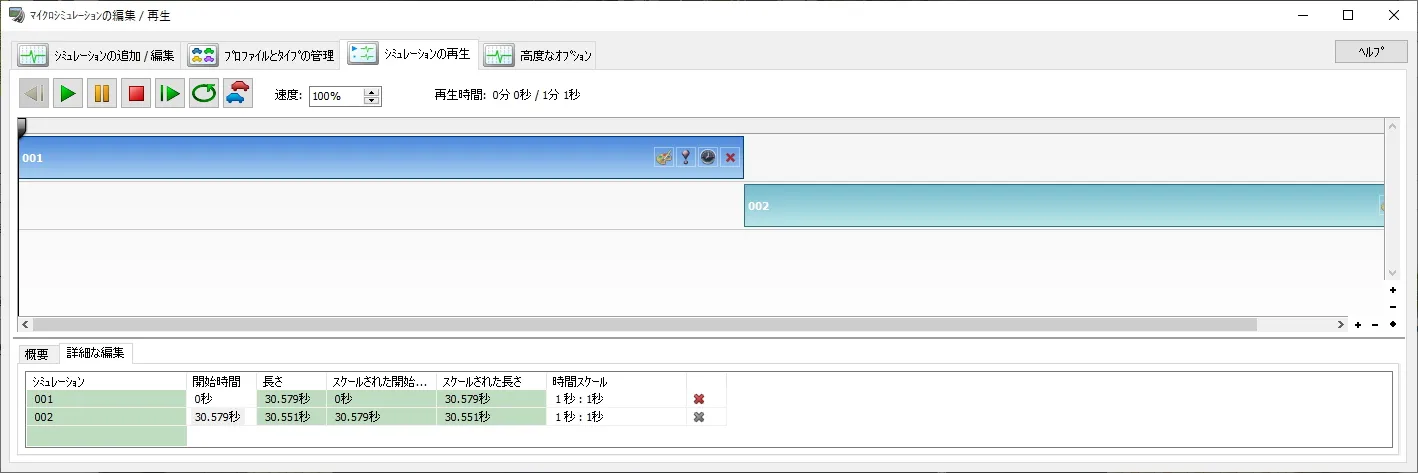Click the 30.579秒 length cell of row 001
Viewport: 1418px width, 473px height.
(x=291, y=399)
